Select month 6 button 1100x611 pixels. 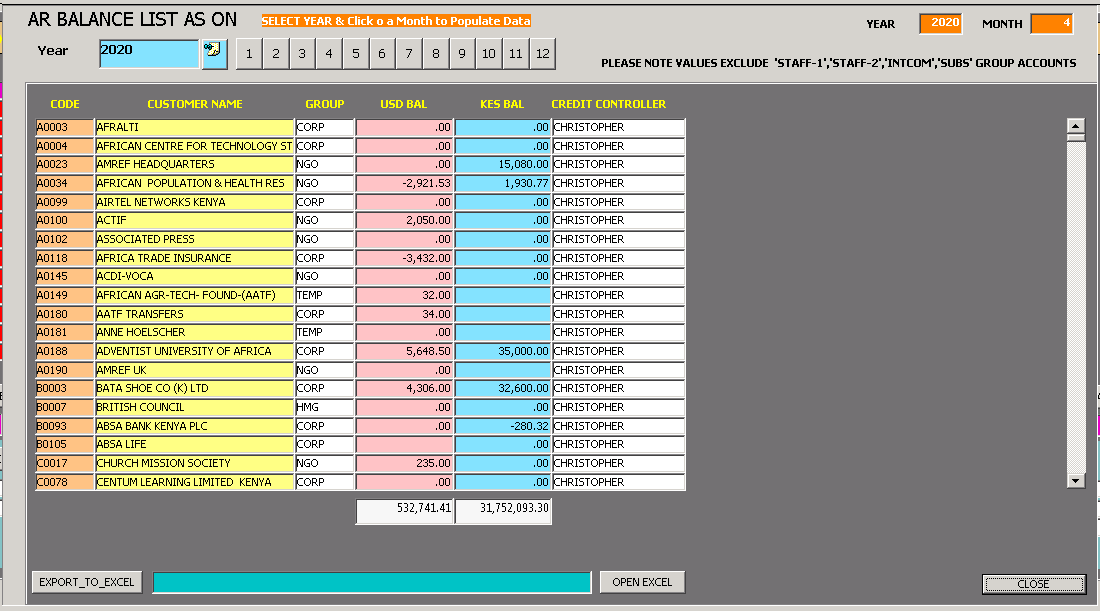pos(382,54)
